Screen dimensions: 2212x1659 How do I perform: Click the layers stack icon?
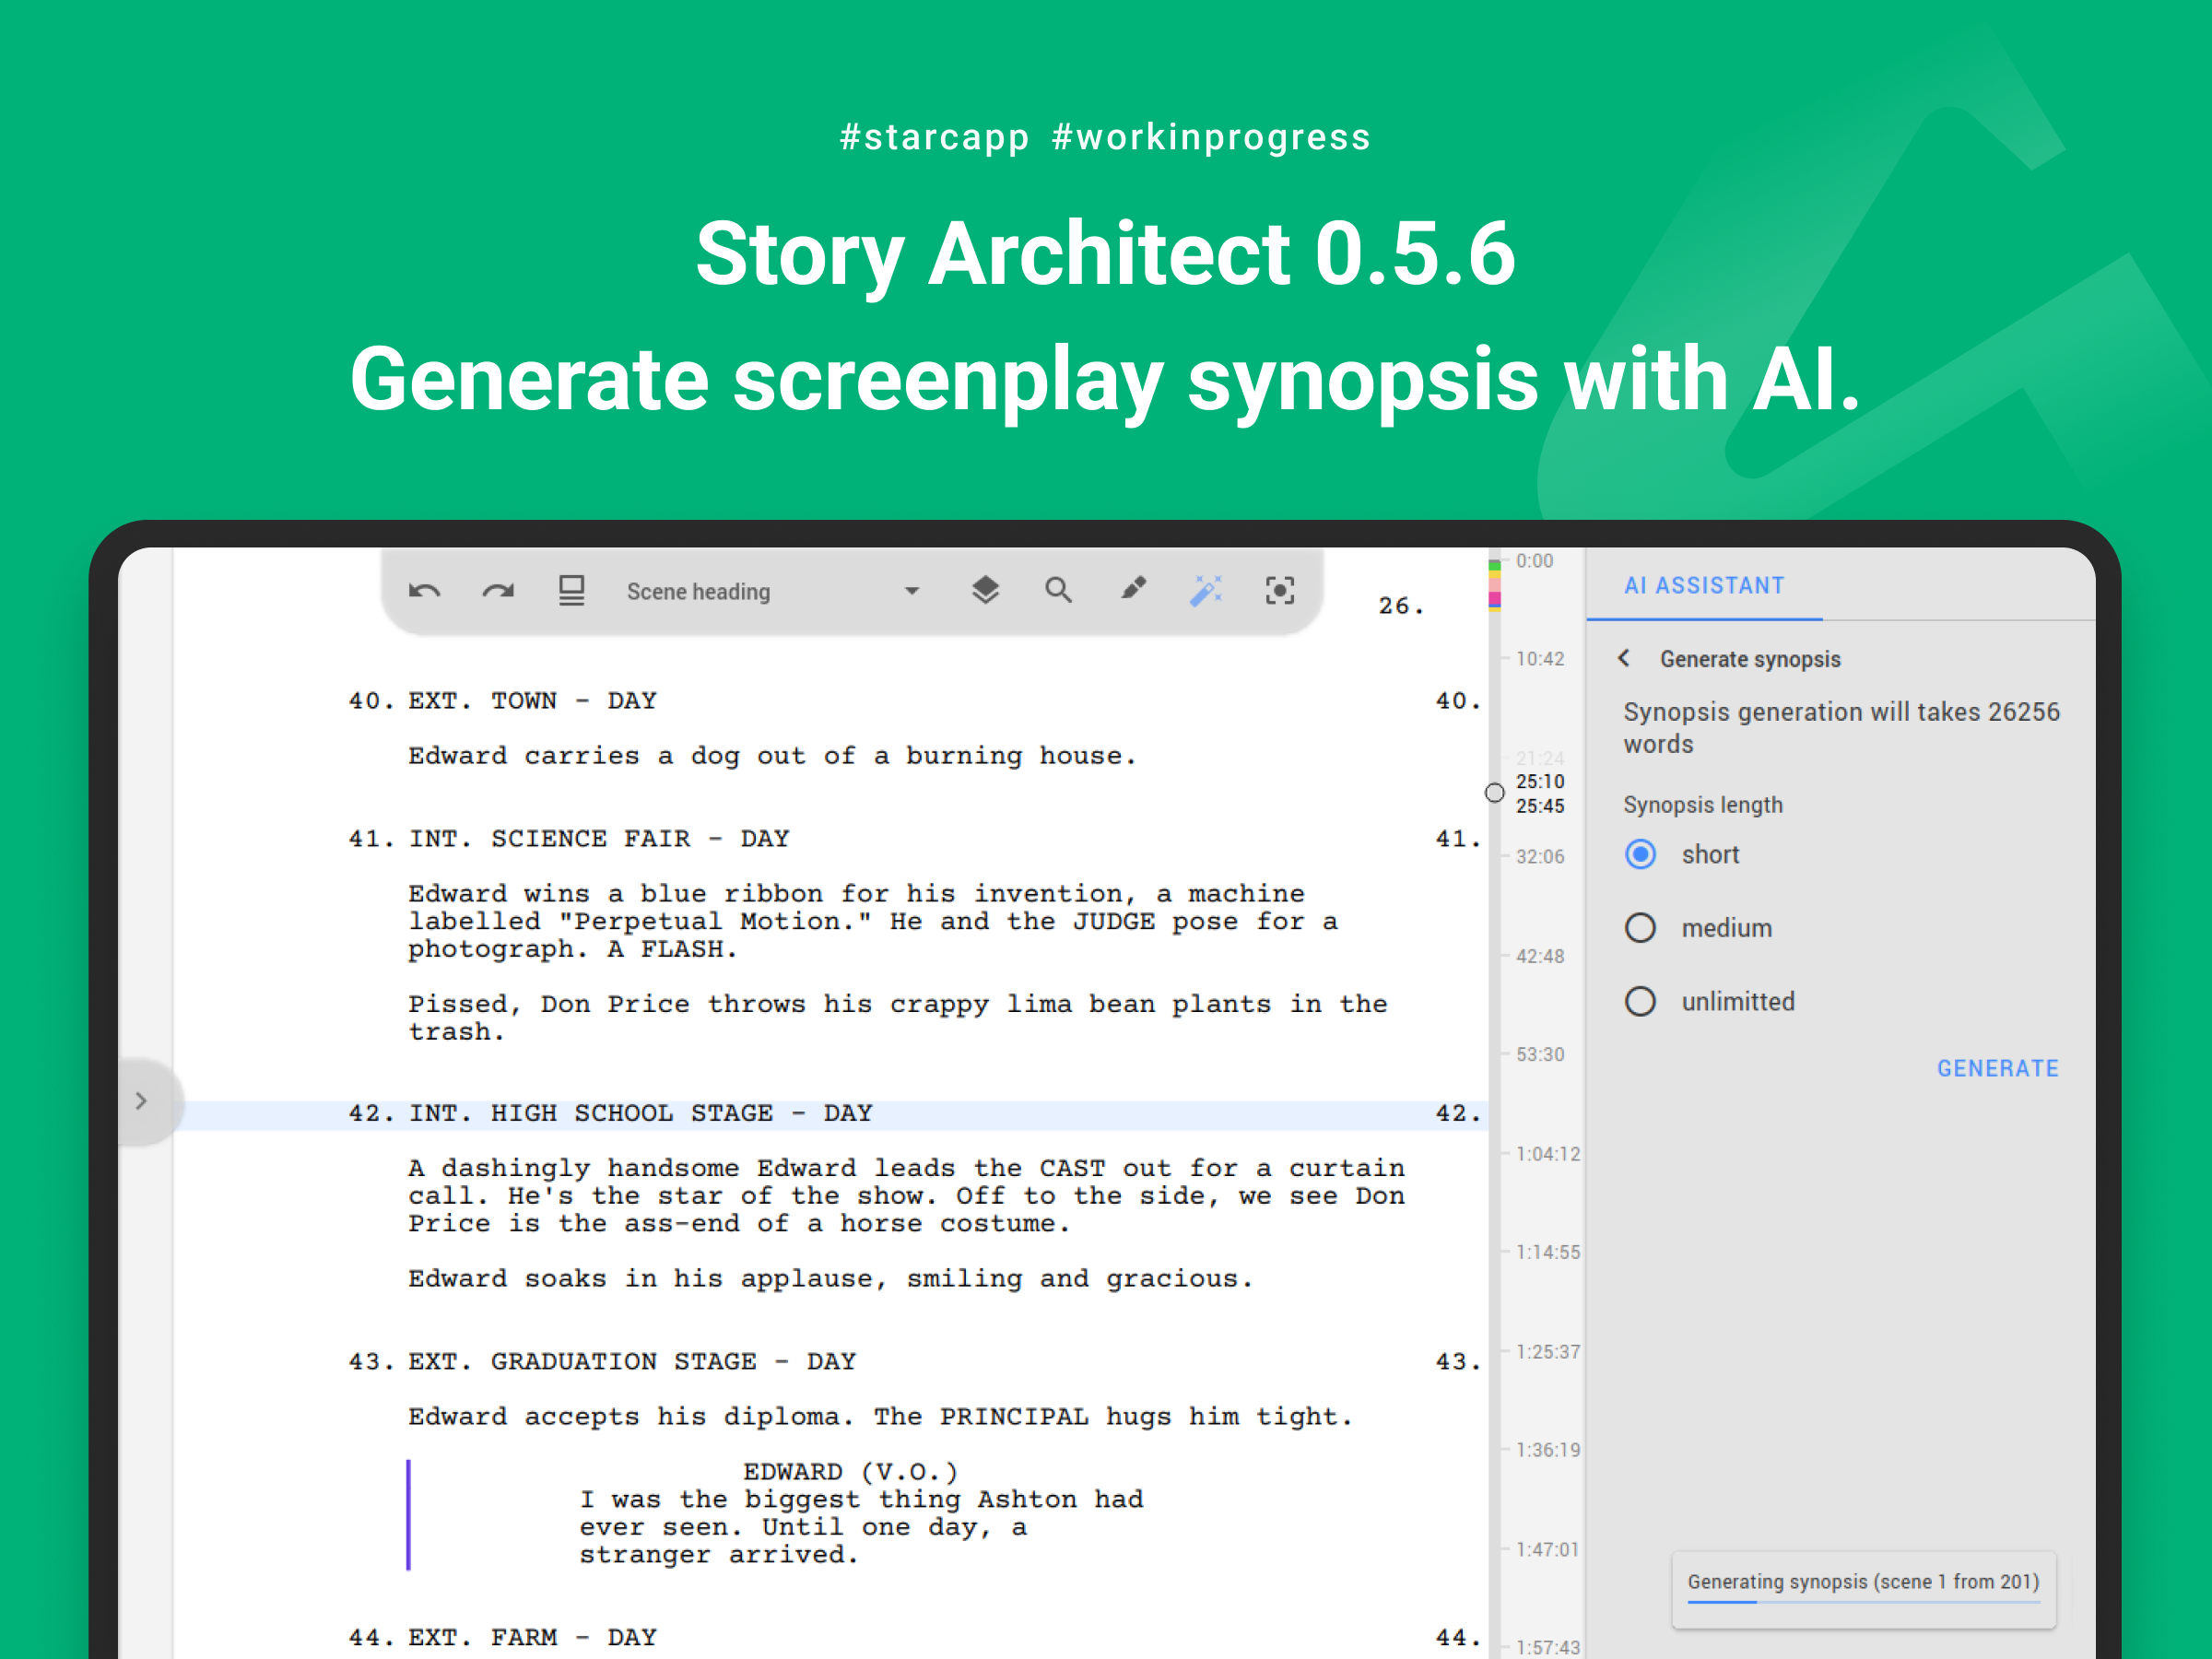[x=985, y=591]
